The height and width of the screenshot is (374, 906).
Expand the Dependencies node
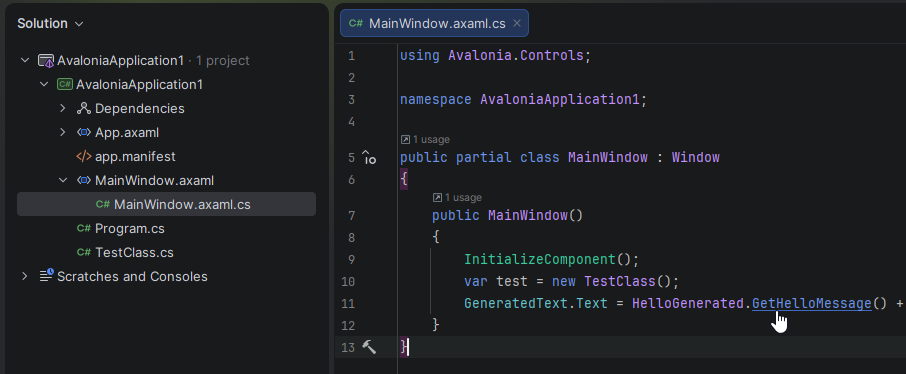pos(63,109)
